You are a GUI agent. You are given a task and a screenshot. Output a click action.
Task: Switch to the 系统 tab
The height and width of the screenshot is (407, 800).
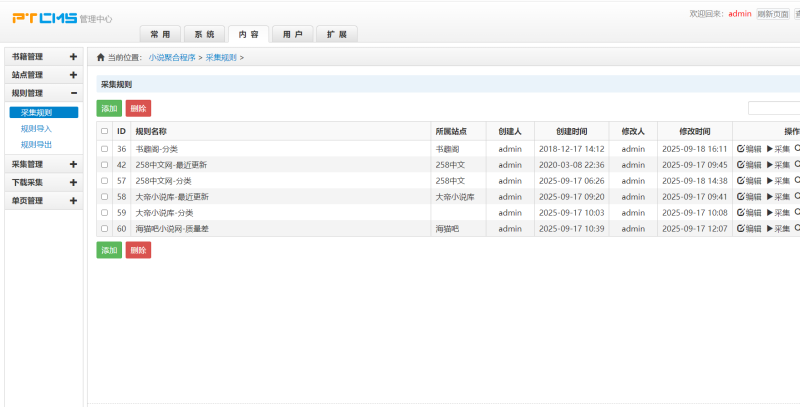pos(205,34)
